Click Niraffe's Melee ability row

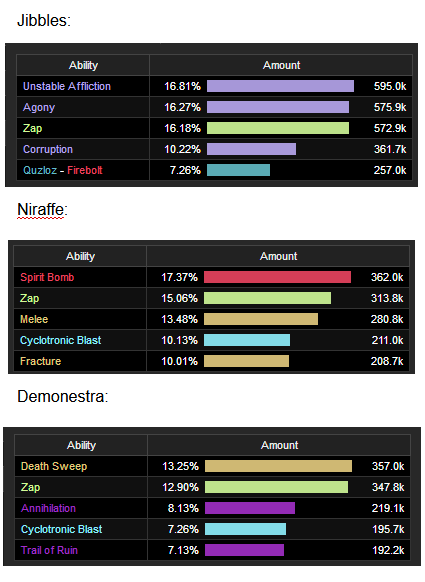click(x=211, y=319)
